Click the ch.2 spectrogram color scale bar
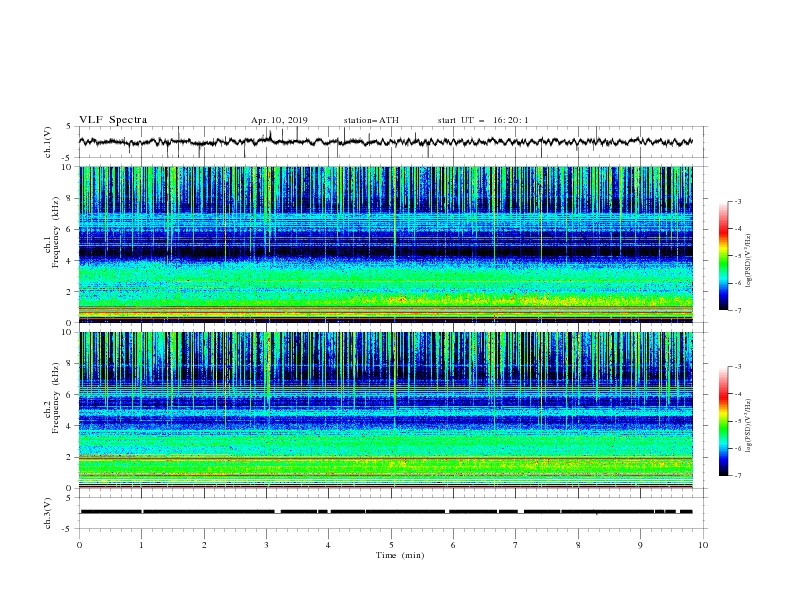The image size is (792, 612). [x=723, y=421]
